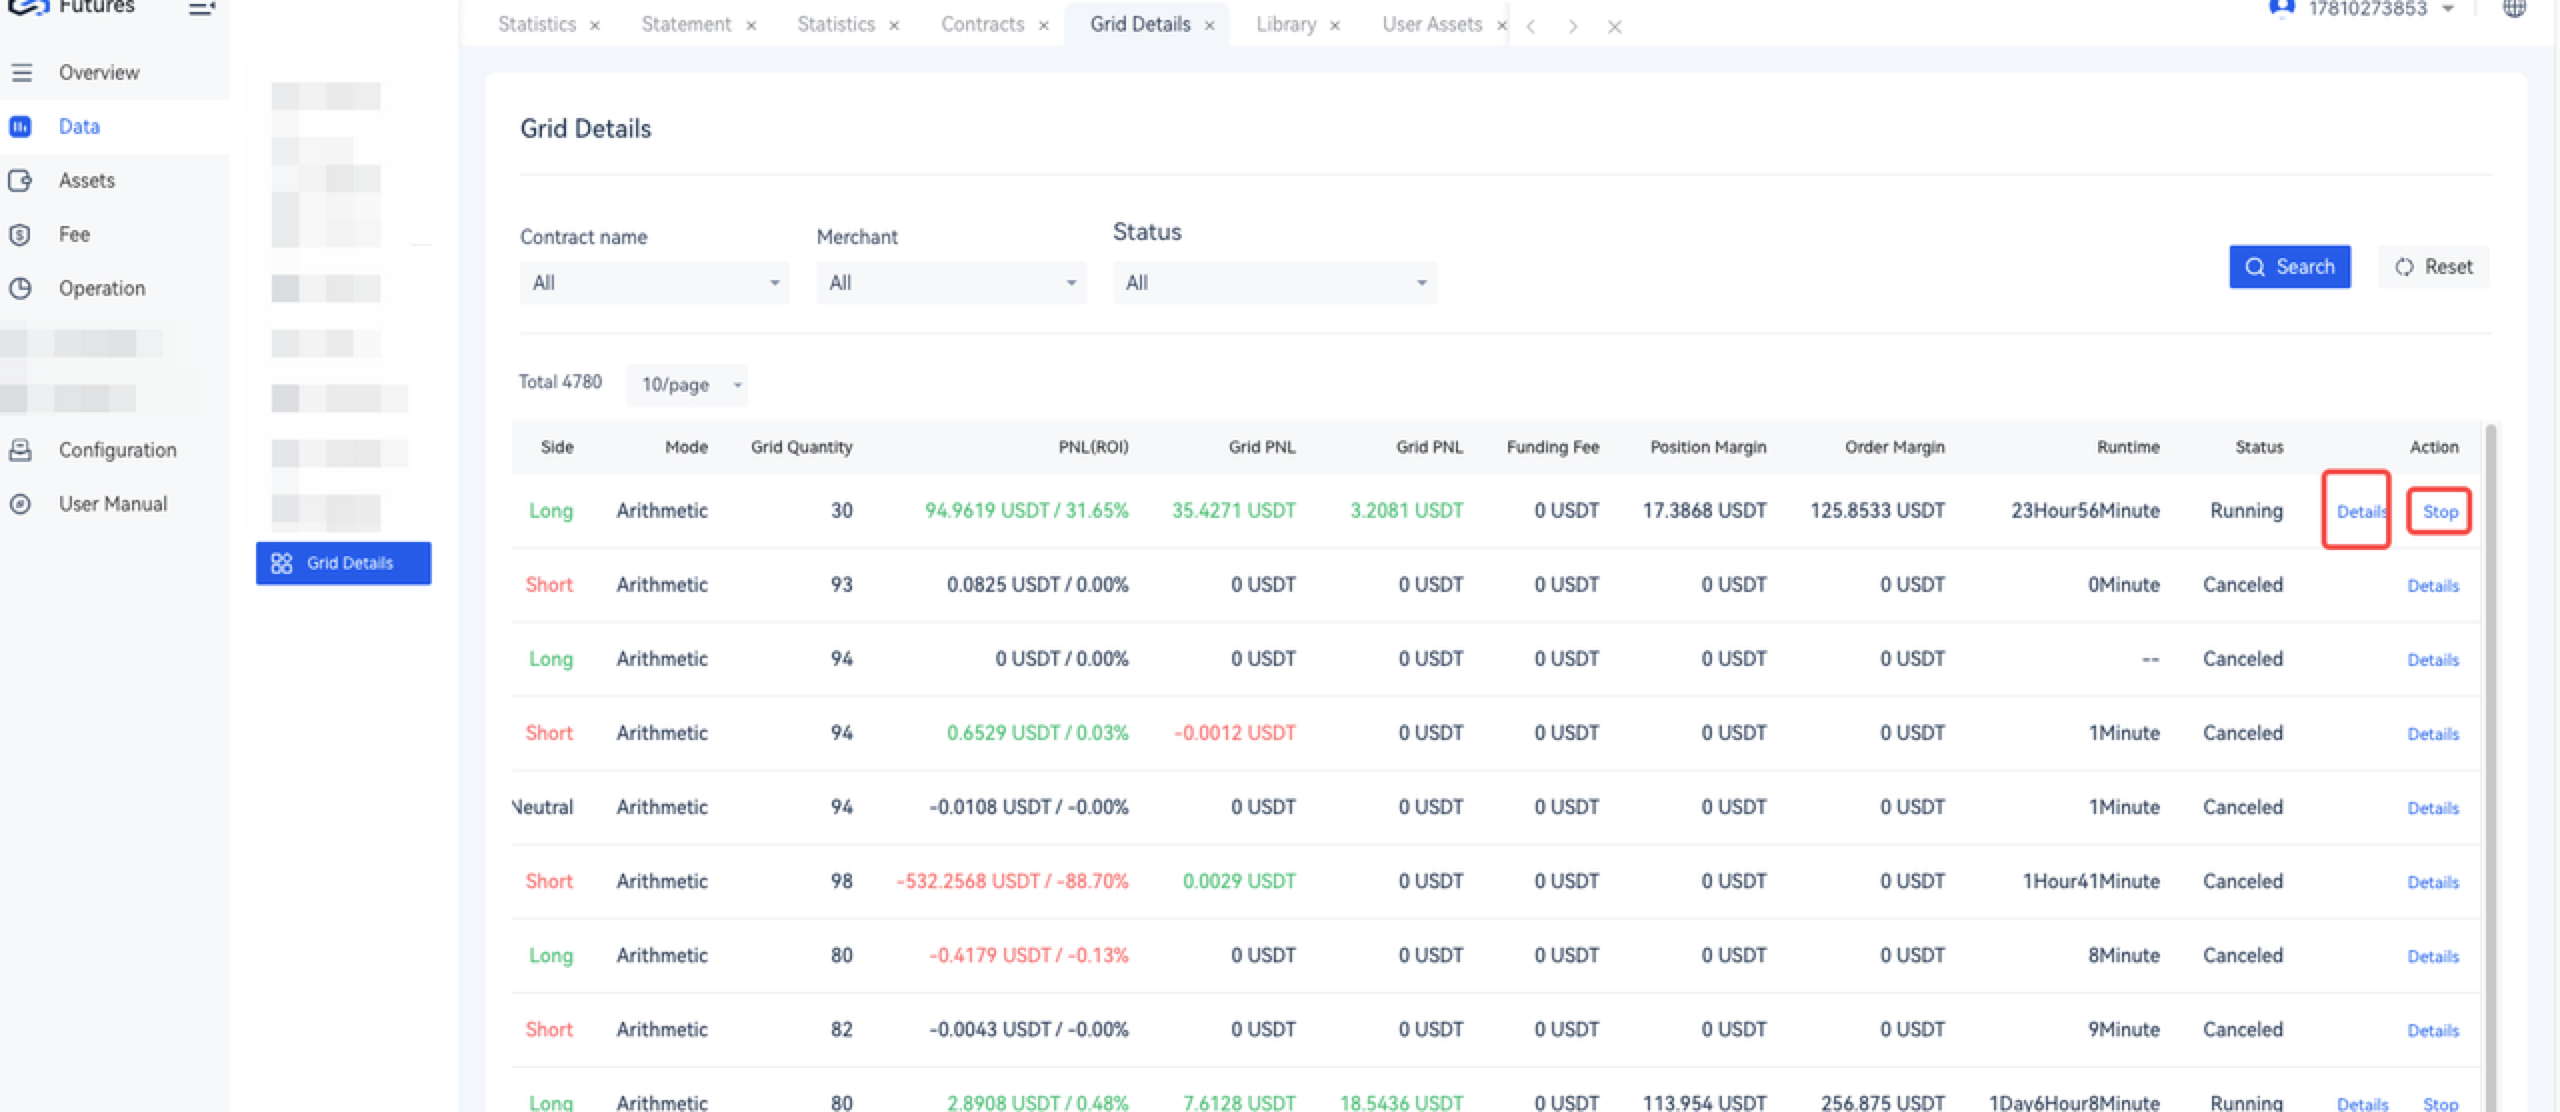Screen dimensions: 2560x1112
Task: Open the 10/page size dropdown
Action: [687, 385]
